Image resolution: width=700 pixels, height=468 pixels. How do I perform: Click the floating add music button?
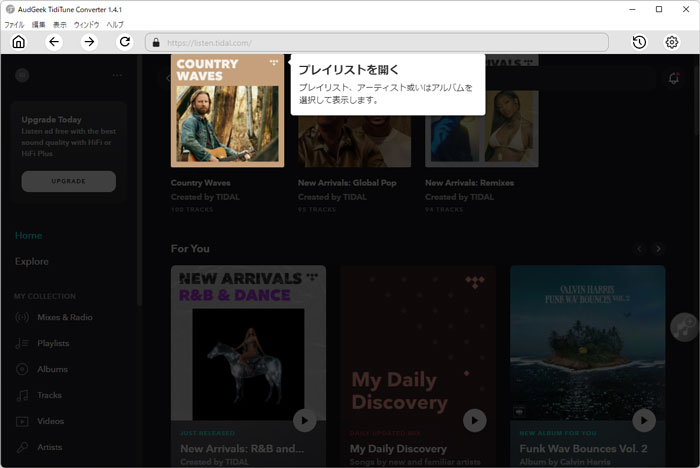pos(684,327)
